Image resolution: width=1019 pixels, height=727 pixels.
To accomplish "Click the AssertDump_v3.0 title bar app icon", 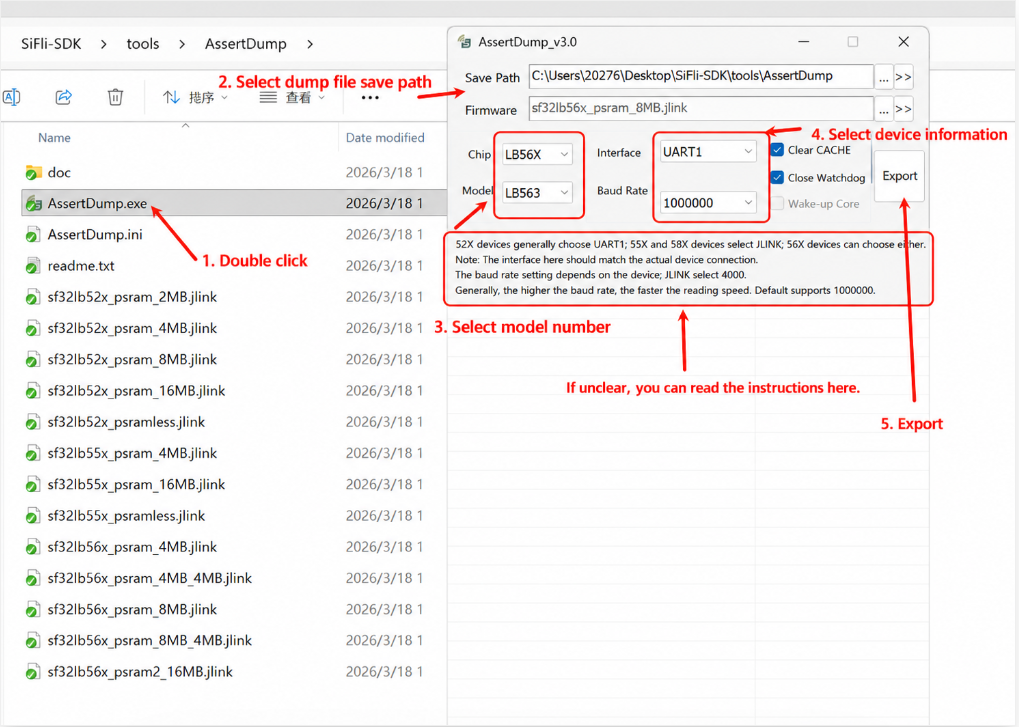I will pos(464,42).
